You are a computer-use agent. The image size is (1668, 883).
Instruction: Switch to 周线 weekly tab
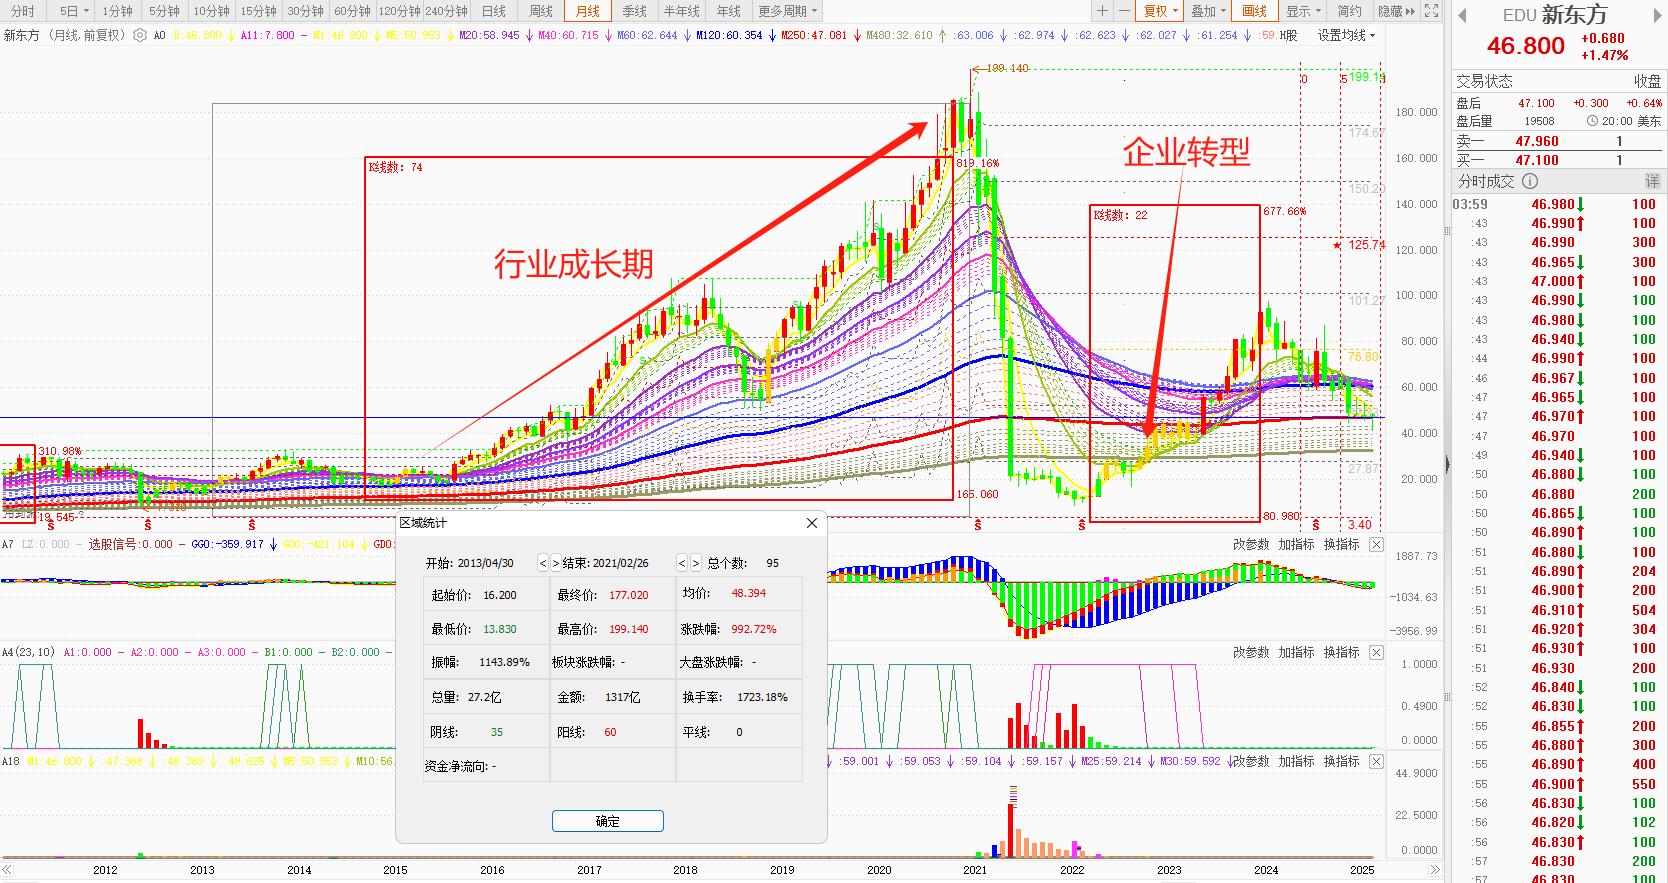pos(540,11)
